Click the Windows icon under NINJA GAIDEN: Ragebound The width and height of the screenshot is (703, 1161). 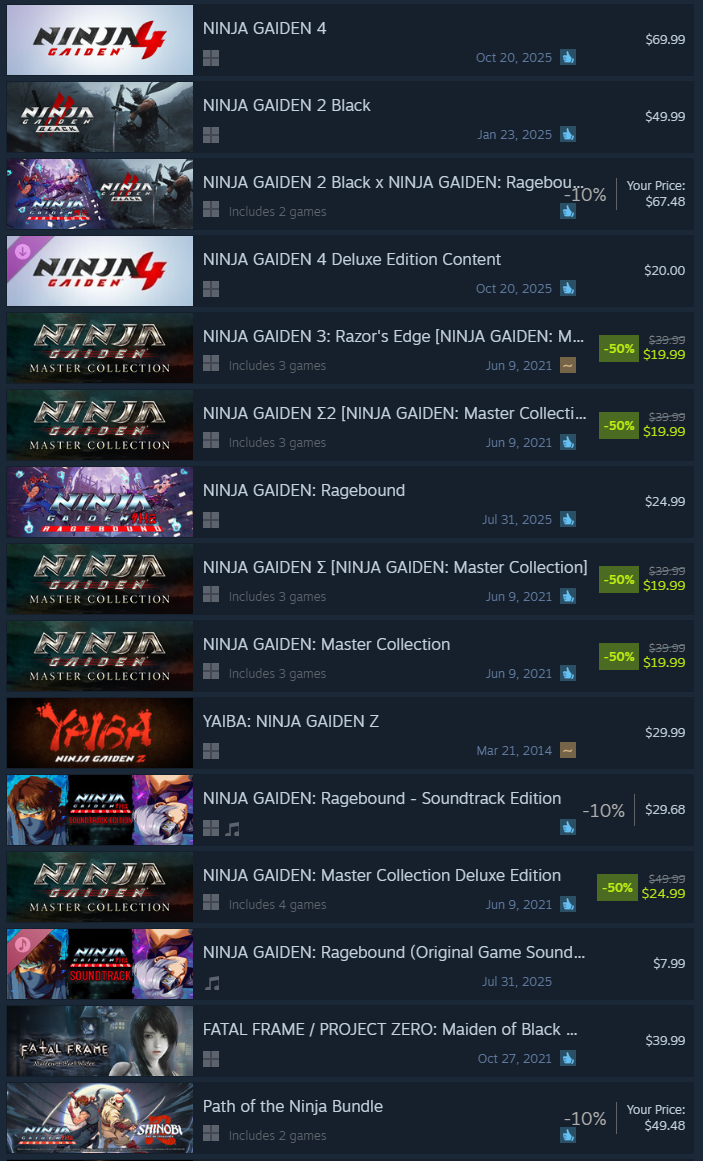(211, 520)
